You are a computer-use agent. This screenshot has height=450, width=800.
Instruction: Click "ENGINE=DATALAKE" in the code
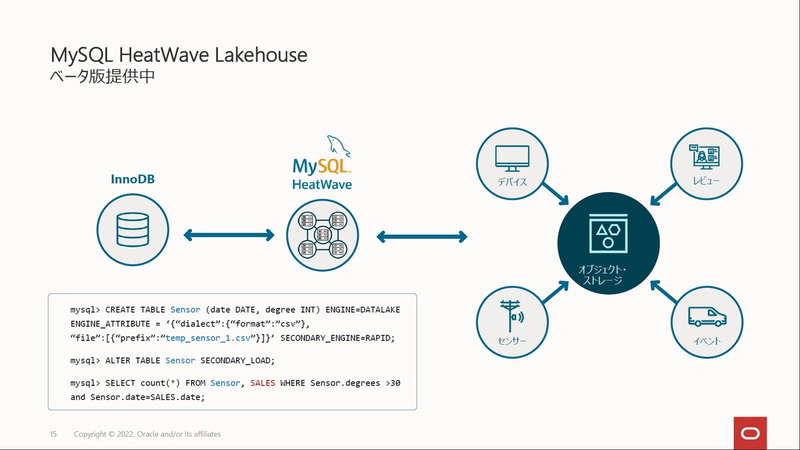tap(363, 310)
